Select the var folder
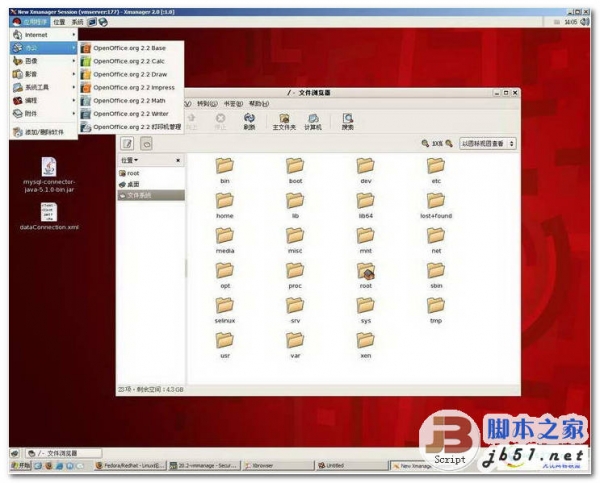This screenshot has width=600, height=483. 295,345
